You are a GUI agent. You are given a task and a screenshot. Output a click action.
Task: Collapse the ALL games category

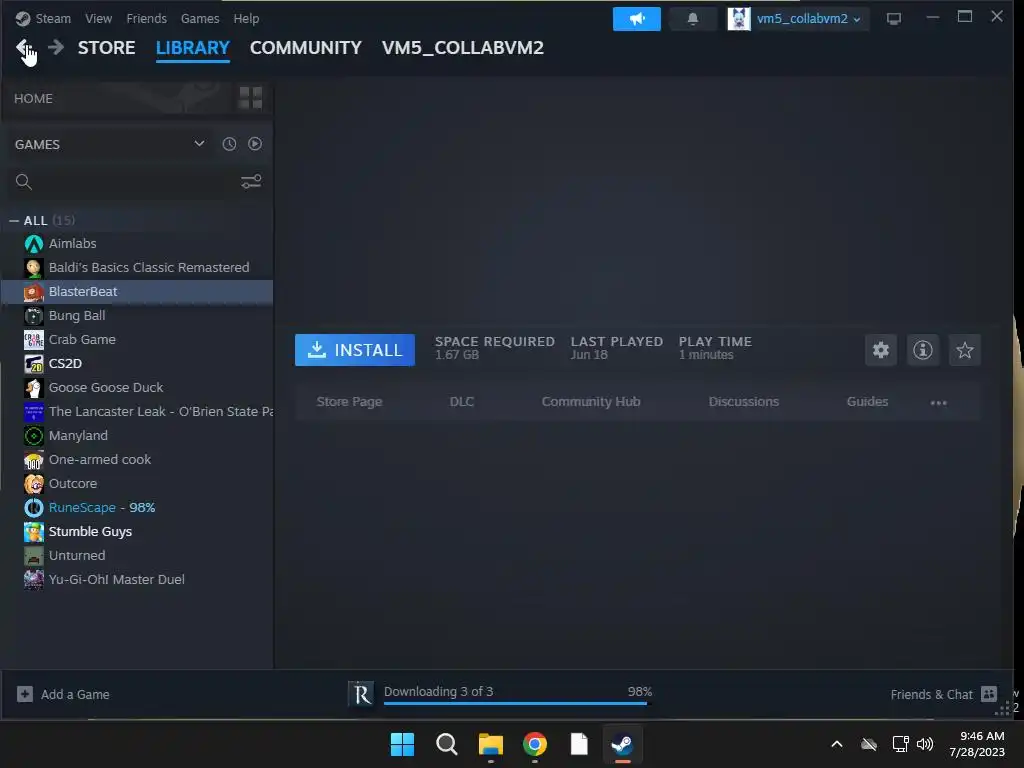(x=14, y=221)
